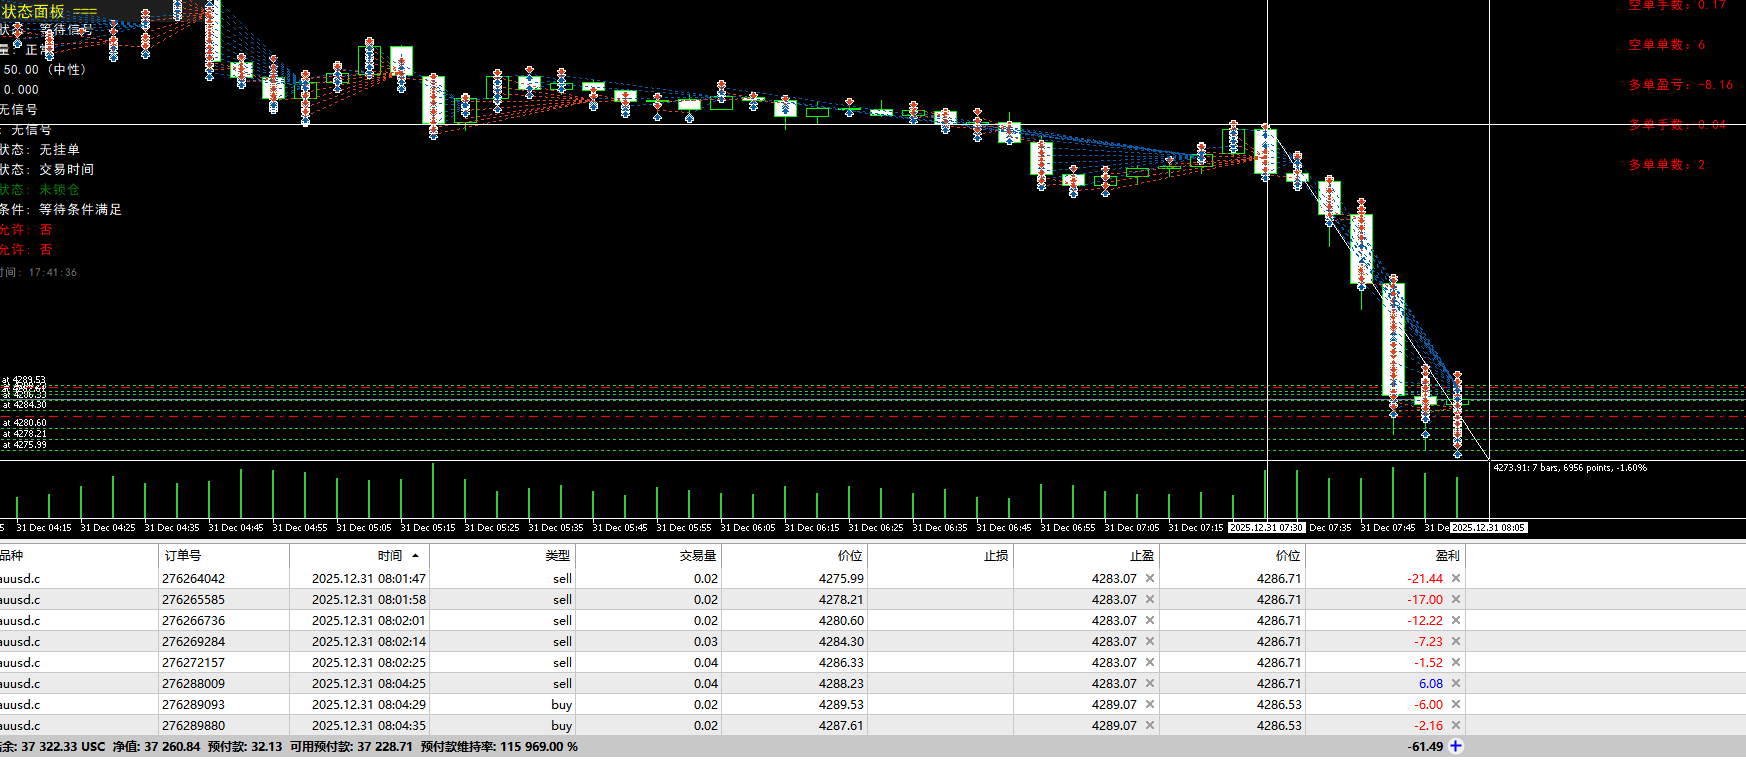Click open price 4275.99
The height and width of the screenshot is (780, 1746).
[841, 578]
